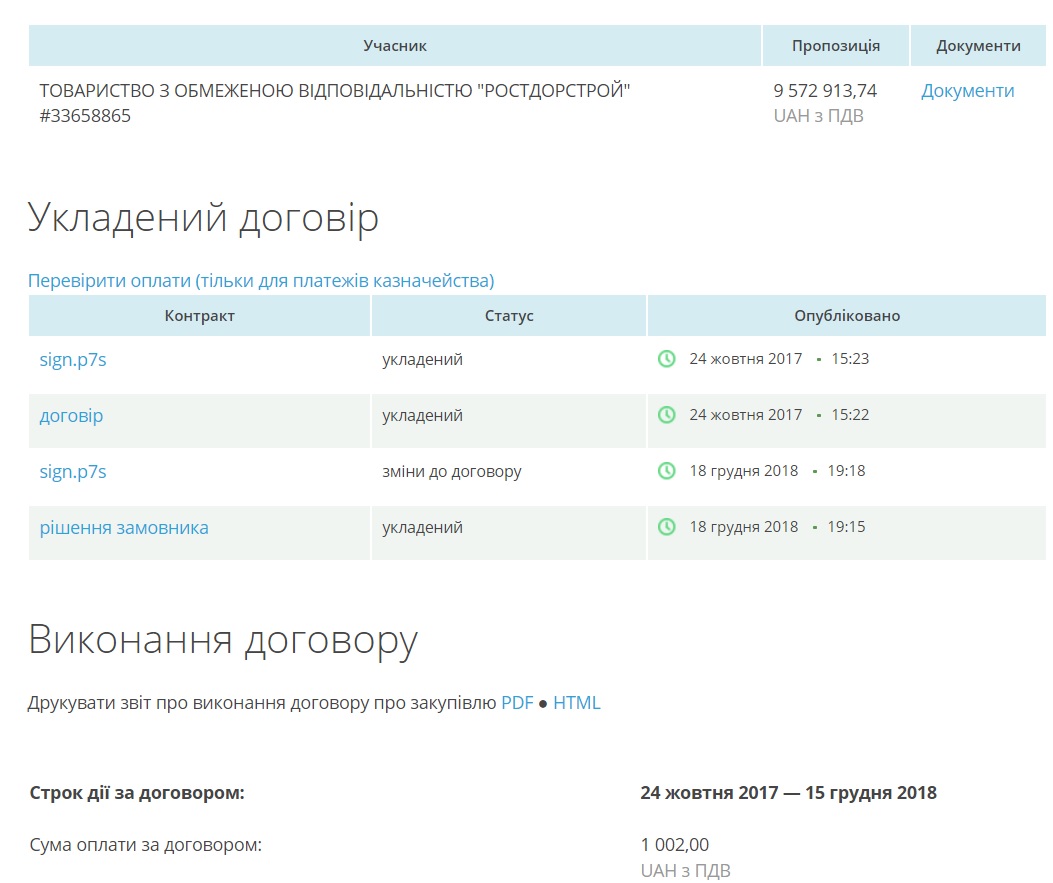The height and width of the screenshot is (883, 1053).
Task: Open the договір contract file link
Action: pos(71,416)
